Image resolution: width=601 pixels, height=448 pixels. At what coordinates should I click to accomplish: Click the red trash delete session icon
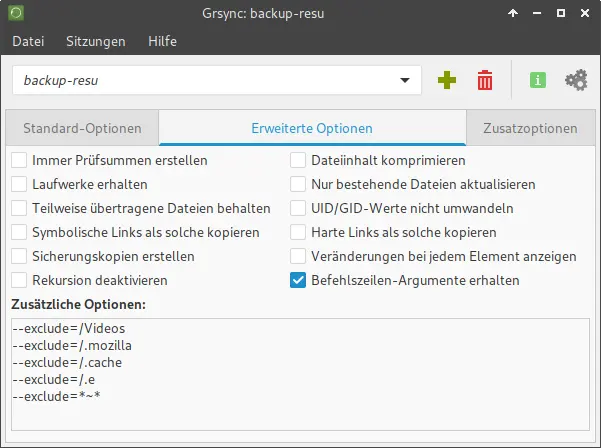pyautogui.click(x=485, y=80)
